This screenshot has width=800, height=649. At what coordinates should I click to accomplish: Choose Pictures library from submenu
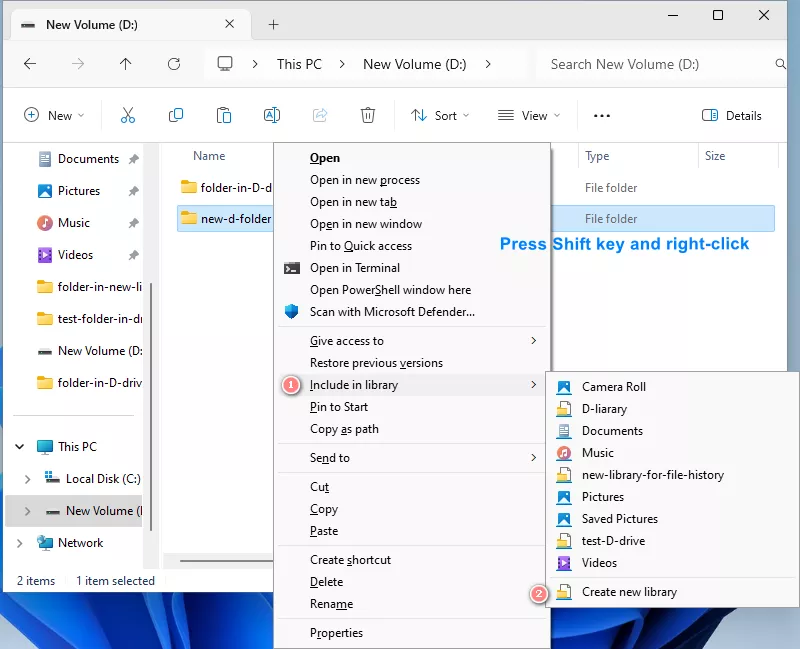pos(671,496)
